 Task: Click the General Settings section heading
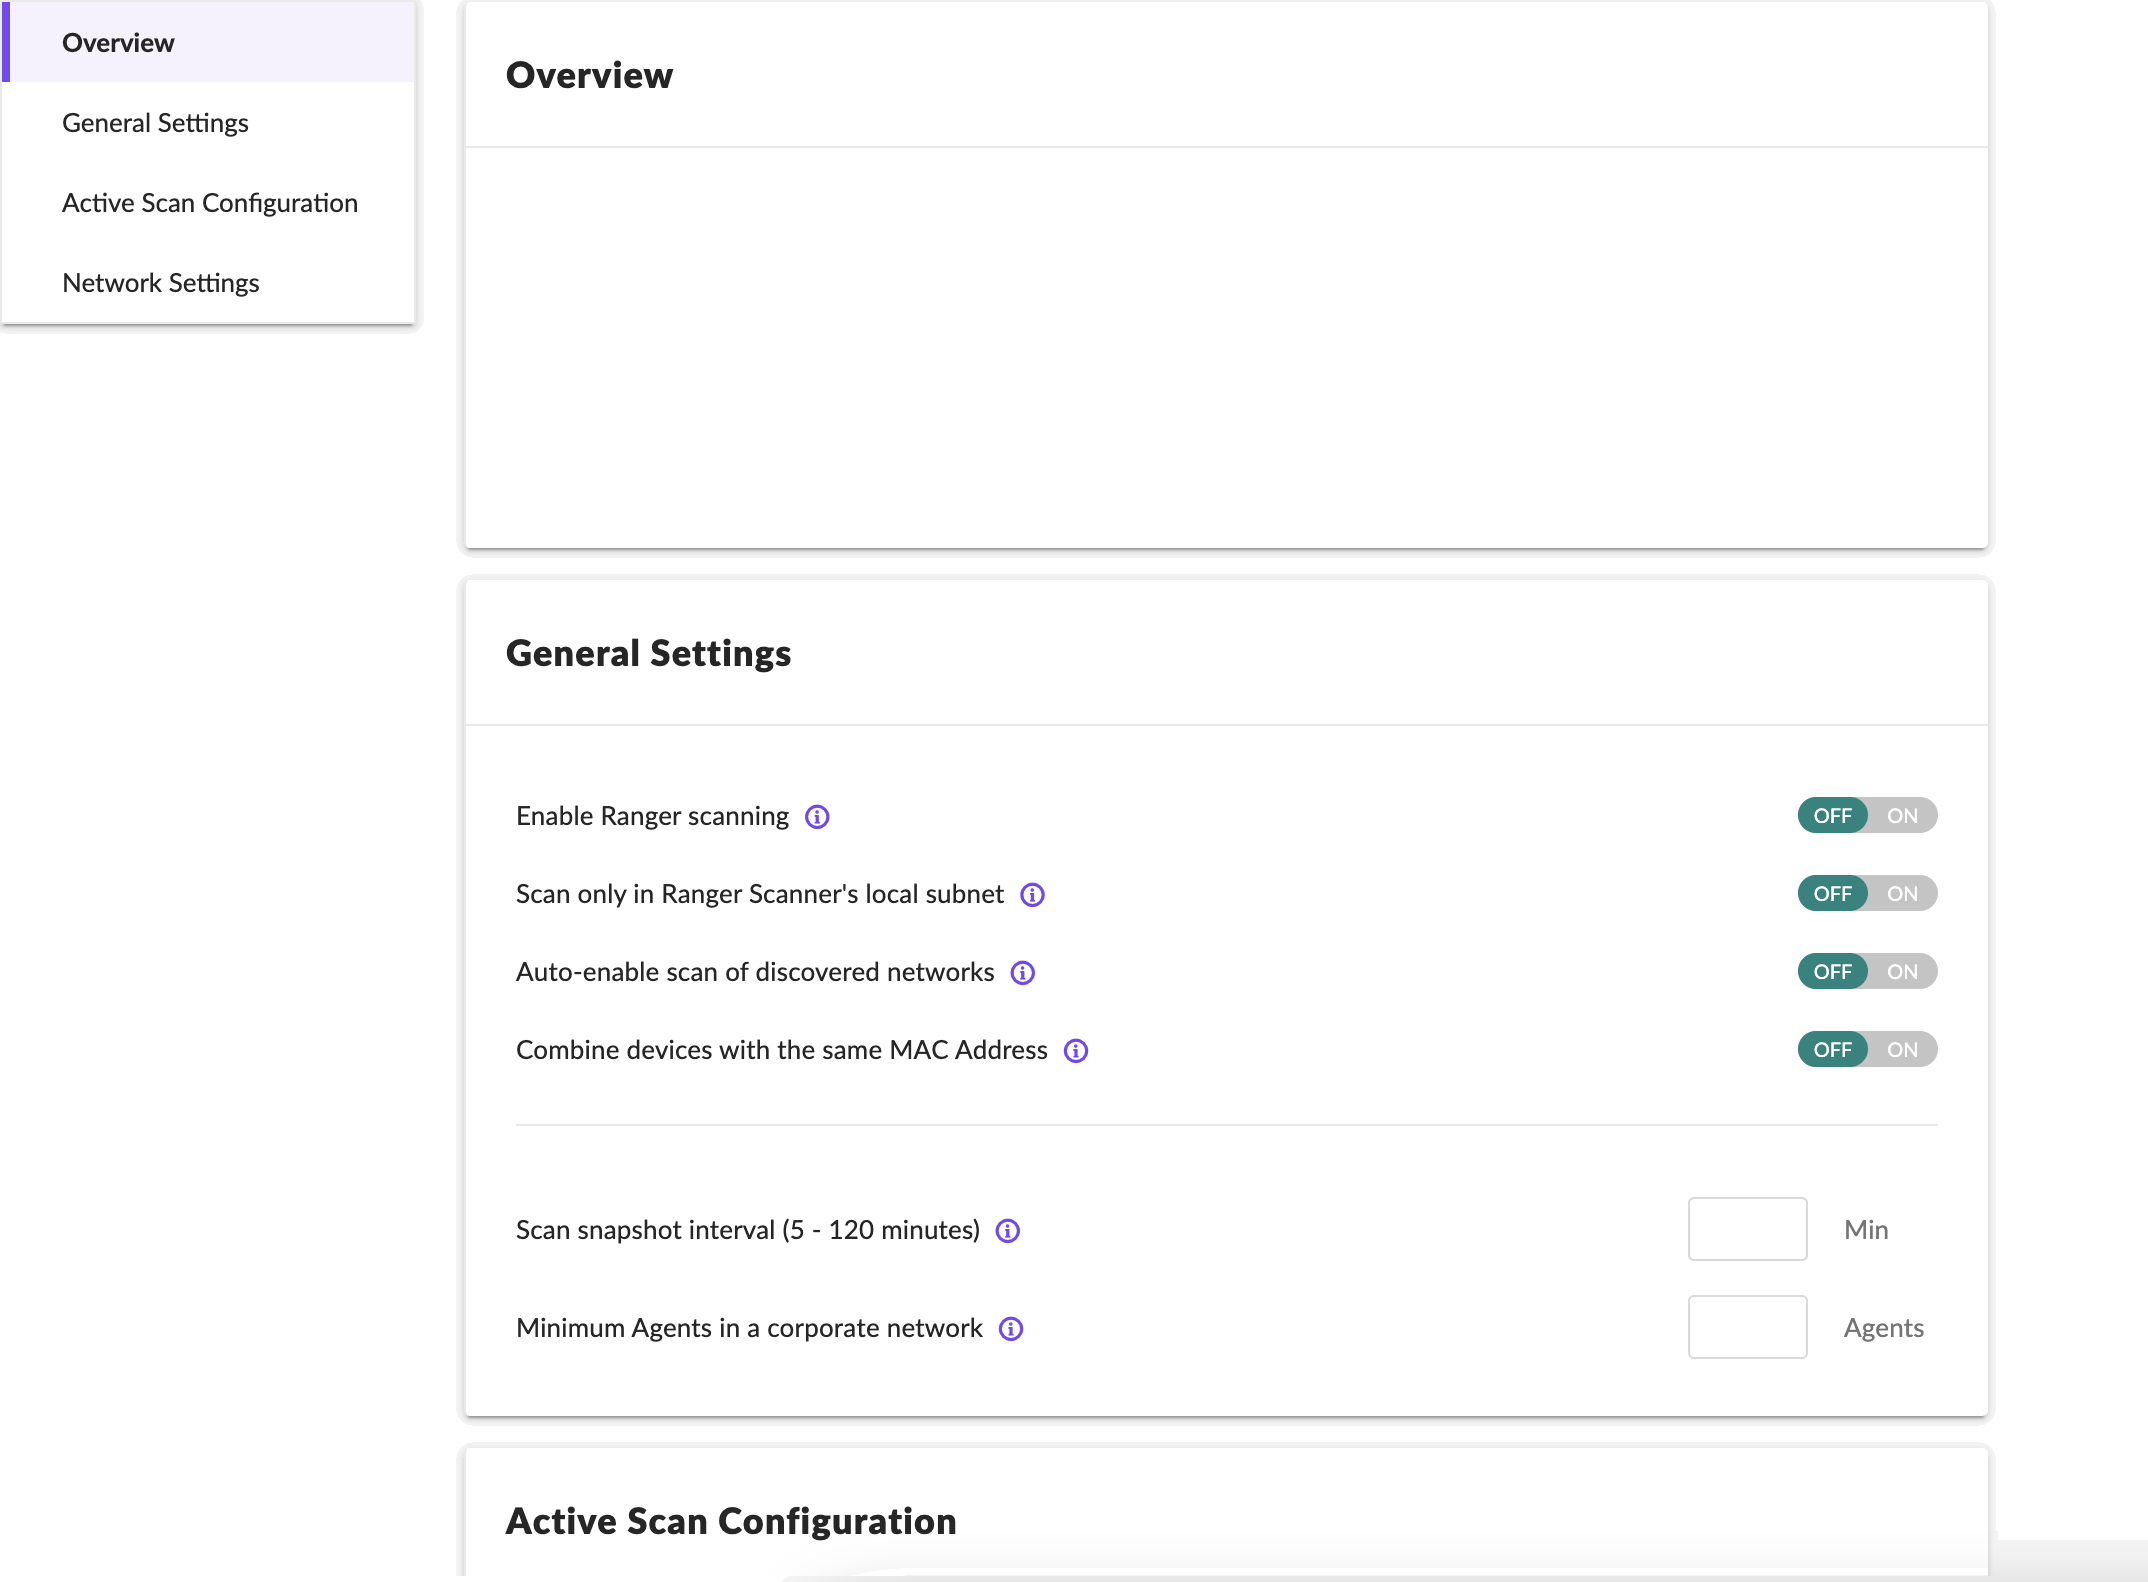point(648,654)
